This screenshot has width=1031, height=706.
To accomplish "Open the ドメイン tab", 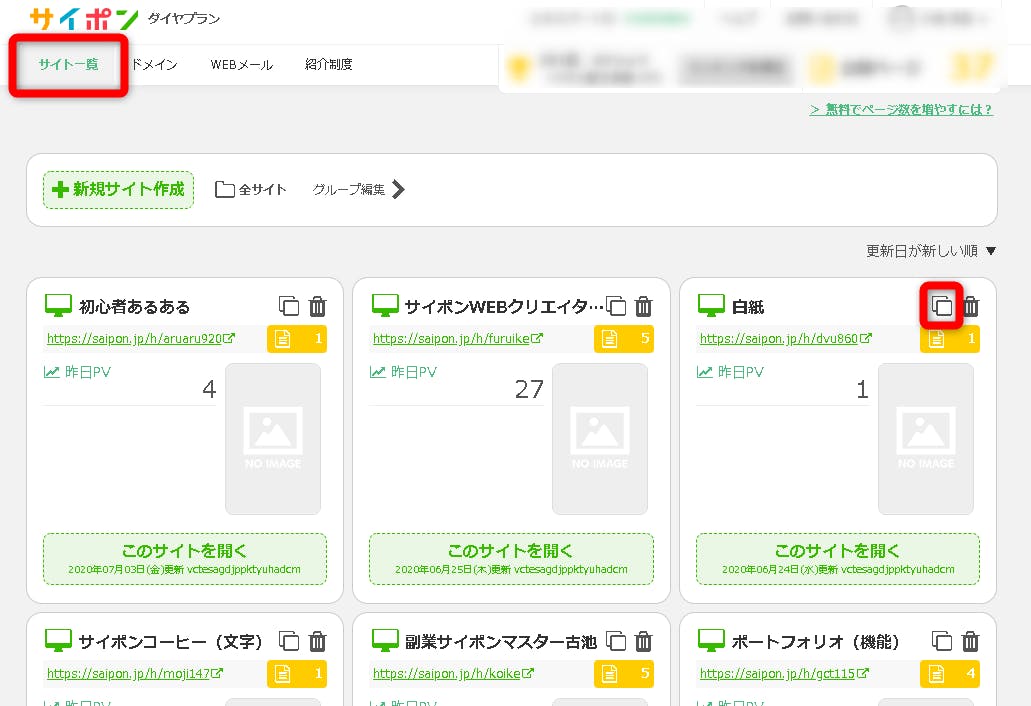I will (154, 65).
